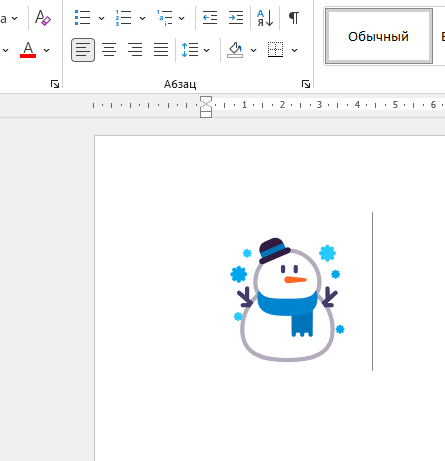Select the Обычный style
Screen dimensions: 445x461
(379, 36)
